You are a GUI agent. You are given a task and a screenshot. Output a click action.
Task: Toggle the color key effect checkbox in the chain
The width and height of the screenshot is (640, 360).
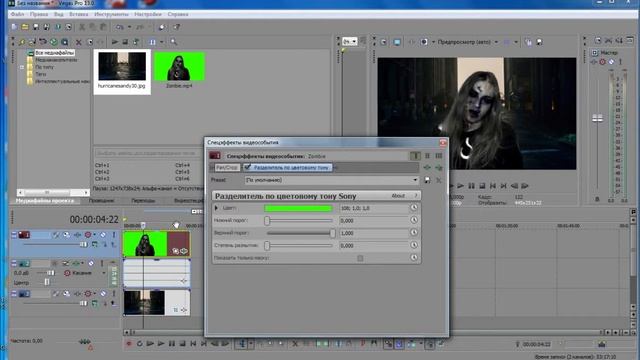pos(247,167)
